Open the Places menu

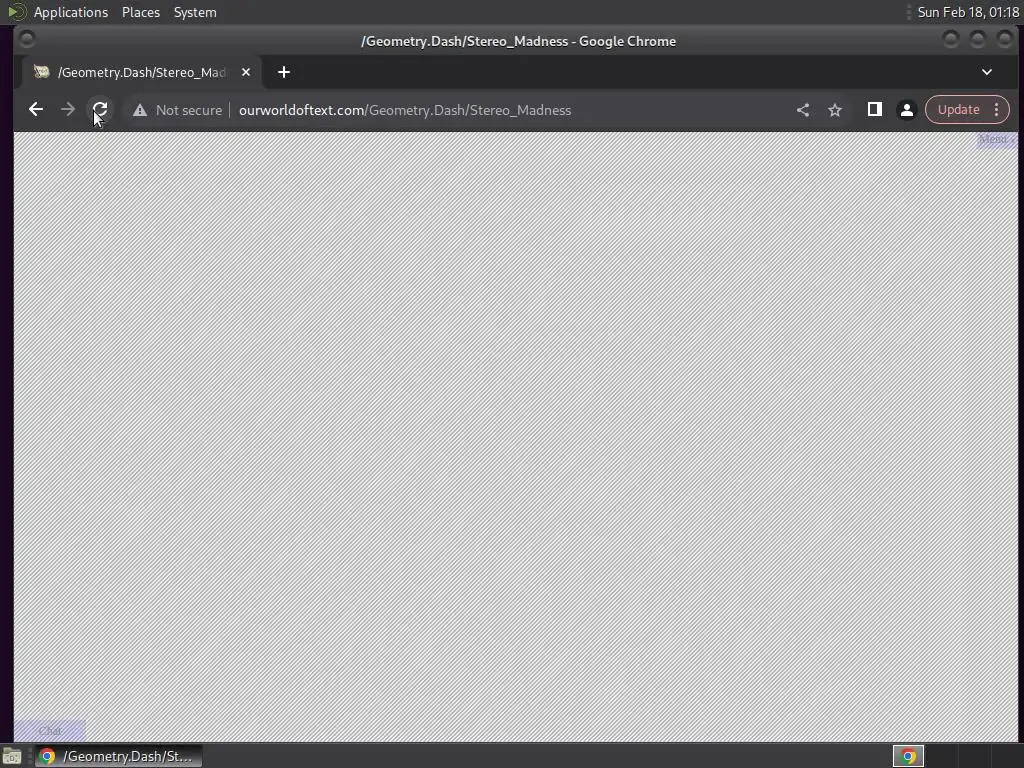point(140,12)
